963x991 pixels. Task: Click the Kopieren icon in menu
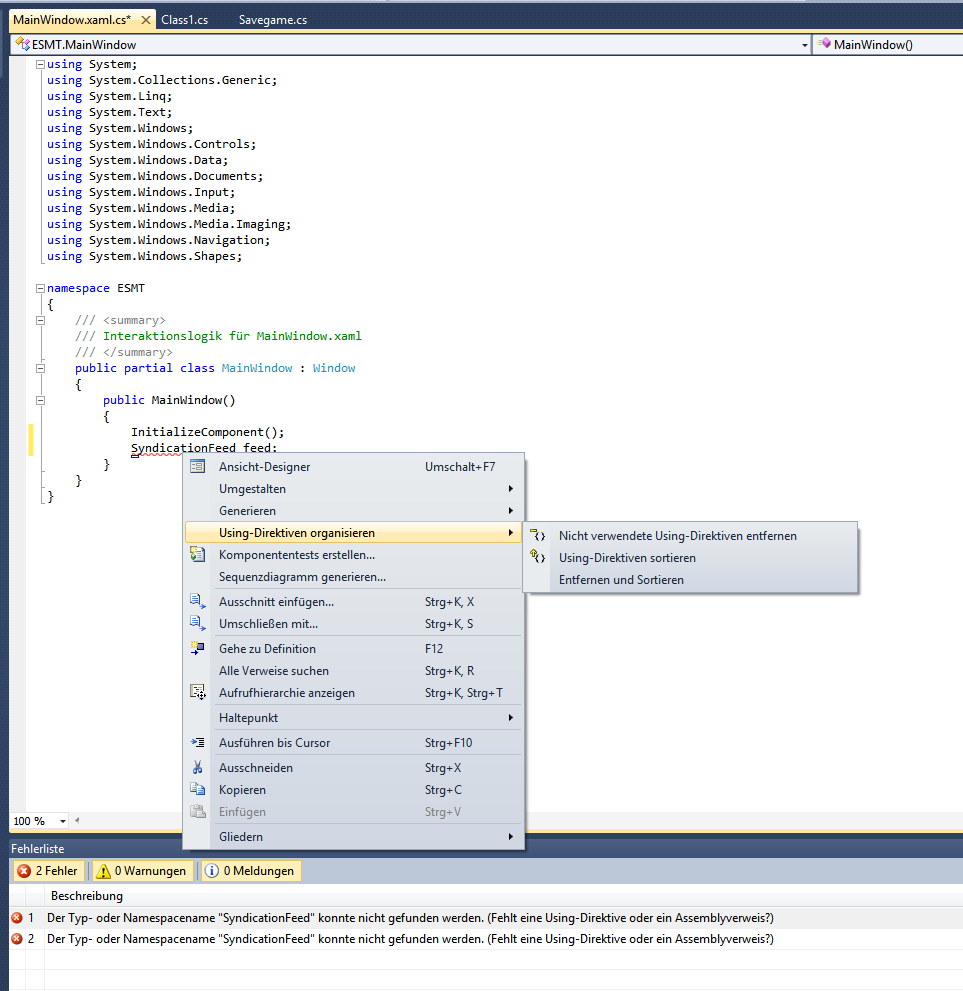[198, 789]
